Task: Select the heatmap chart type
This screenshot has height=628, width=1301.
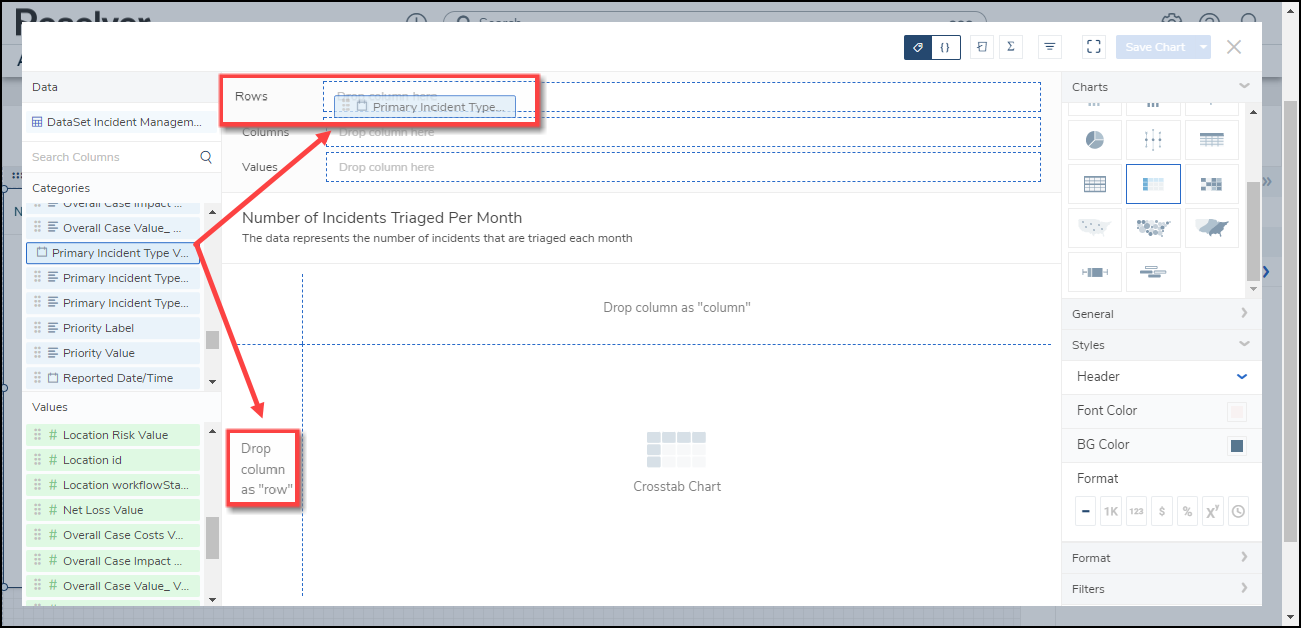Action: (1211, 184)
